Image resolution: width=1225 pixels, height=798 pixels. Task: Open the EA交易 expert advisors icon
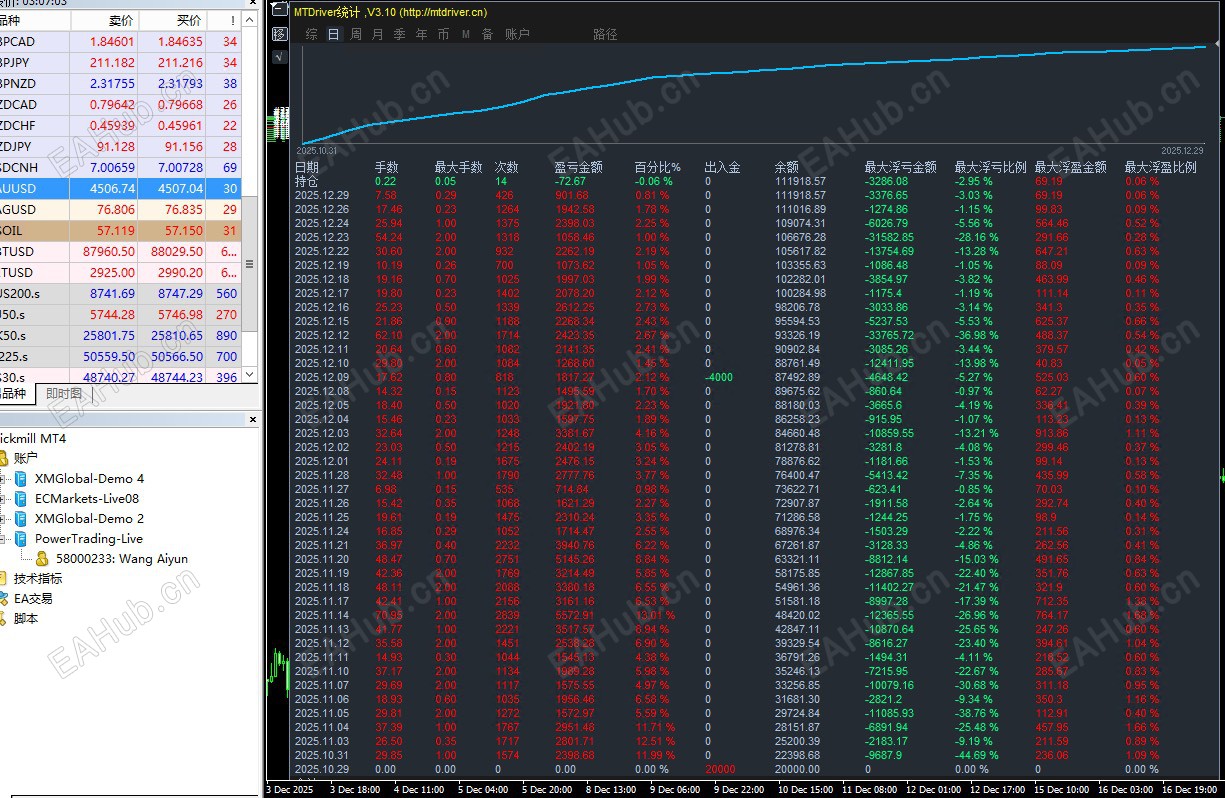[3, 598]
